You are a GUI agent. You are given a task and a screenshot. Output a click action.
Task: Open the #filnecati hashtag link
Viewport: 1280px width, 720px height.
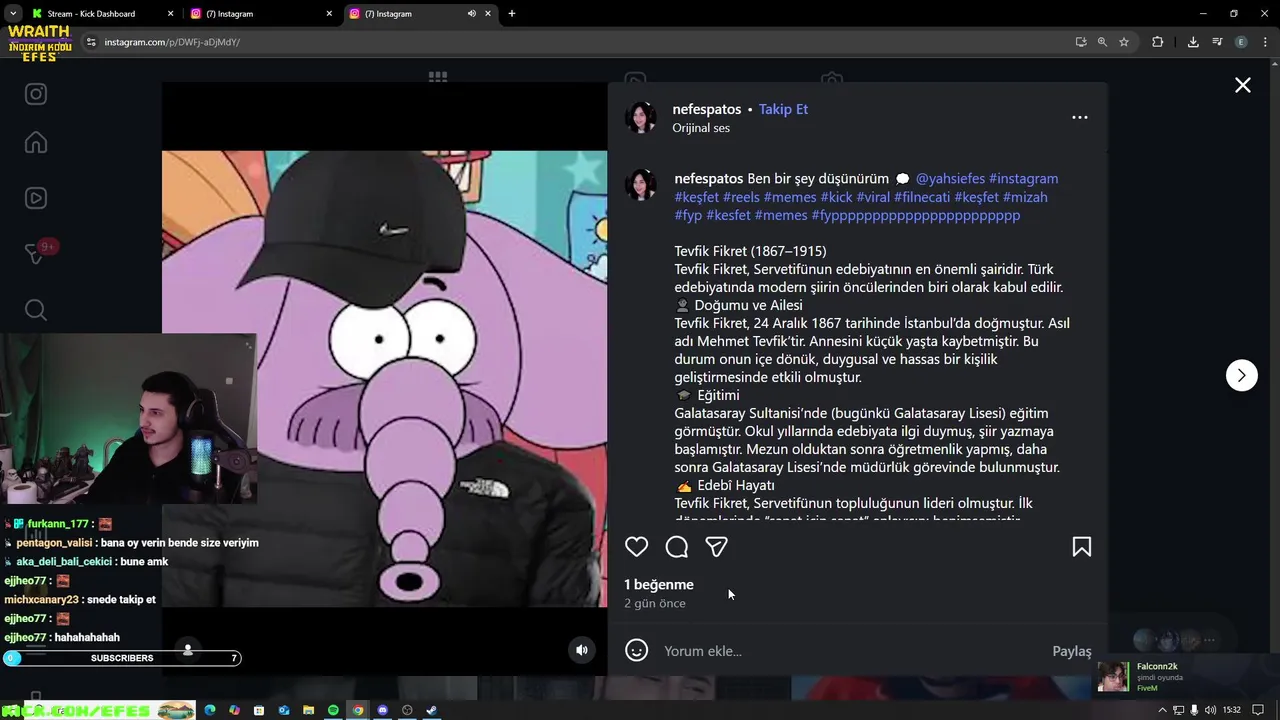click(922, 197)
